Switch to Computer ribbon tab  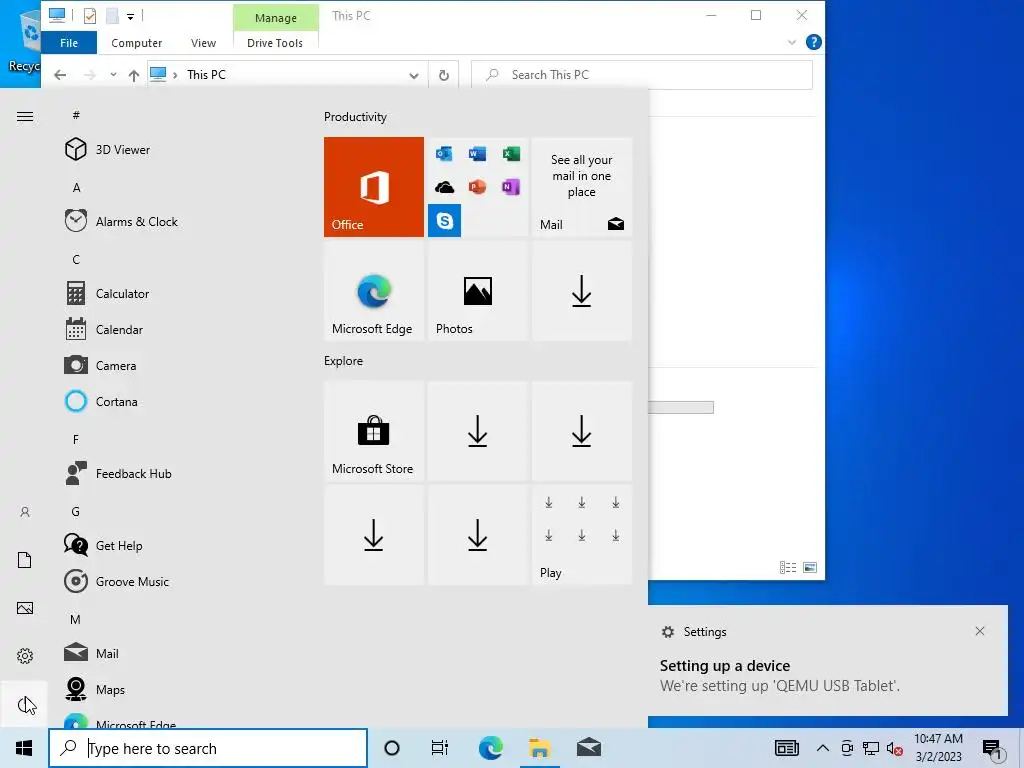(x=136, y=42)
